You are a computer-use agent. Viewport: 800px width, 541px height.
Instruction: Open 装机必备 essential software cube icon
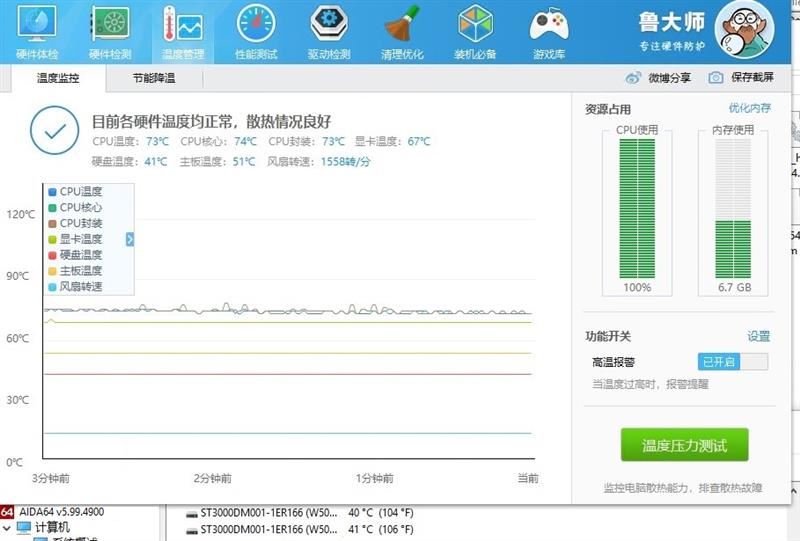(475, 23)
